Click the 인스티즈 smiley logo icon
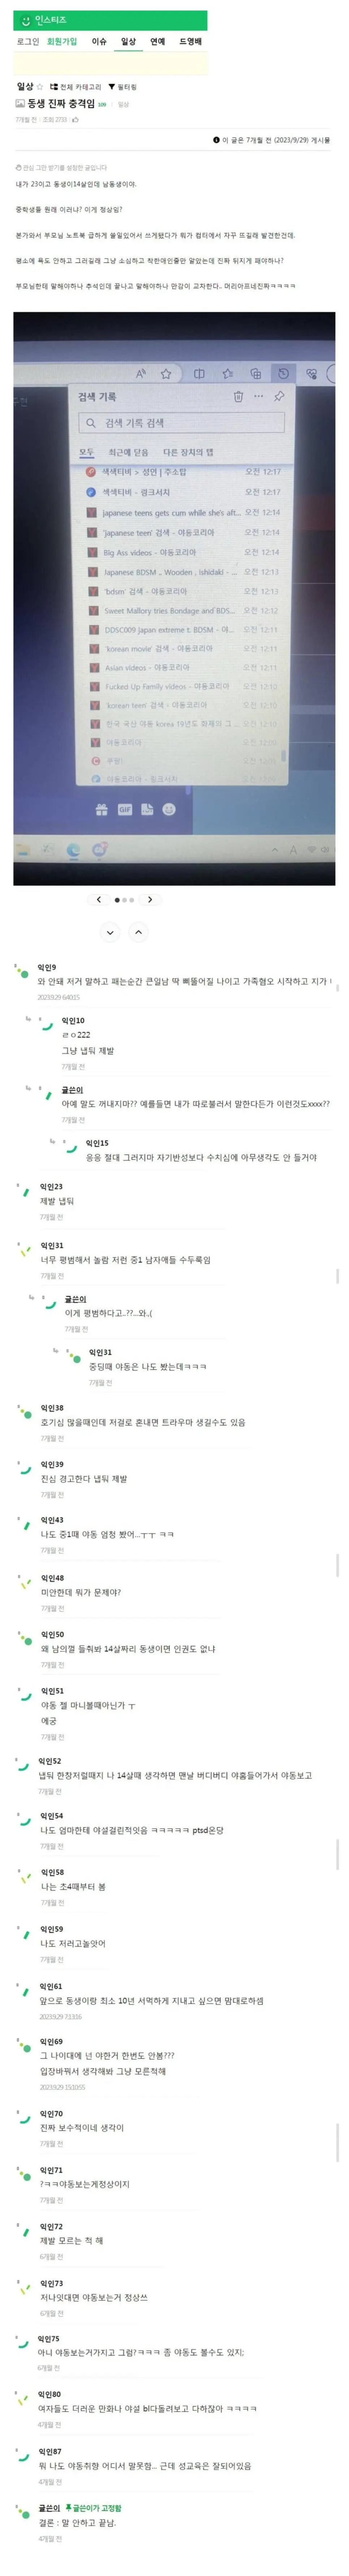349x2576 pixels. 26,20
